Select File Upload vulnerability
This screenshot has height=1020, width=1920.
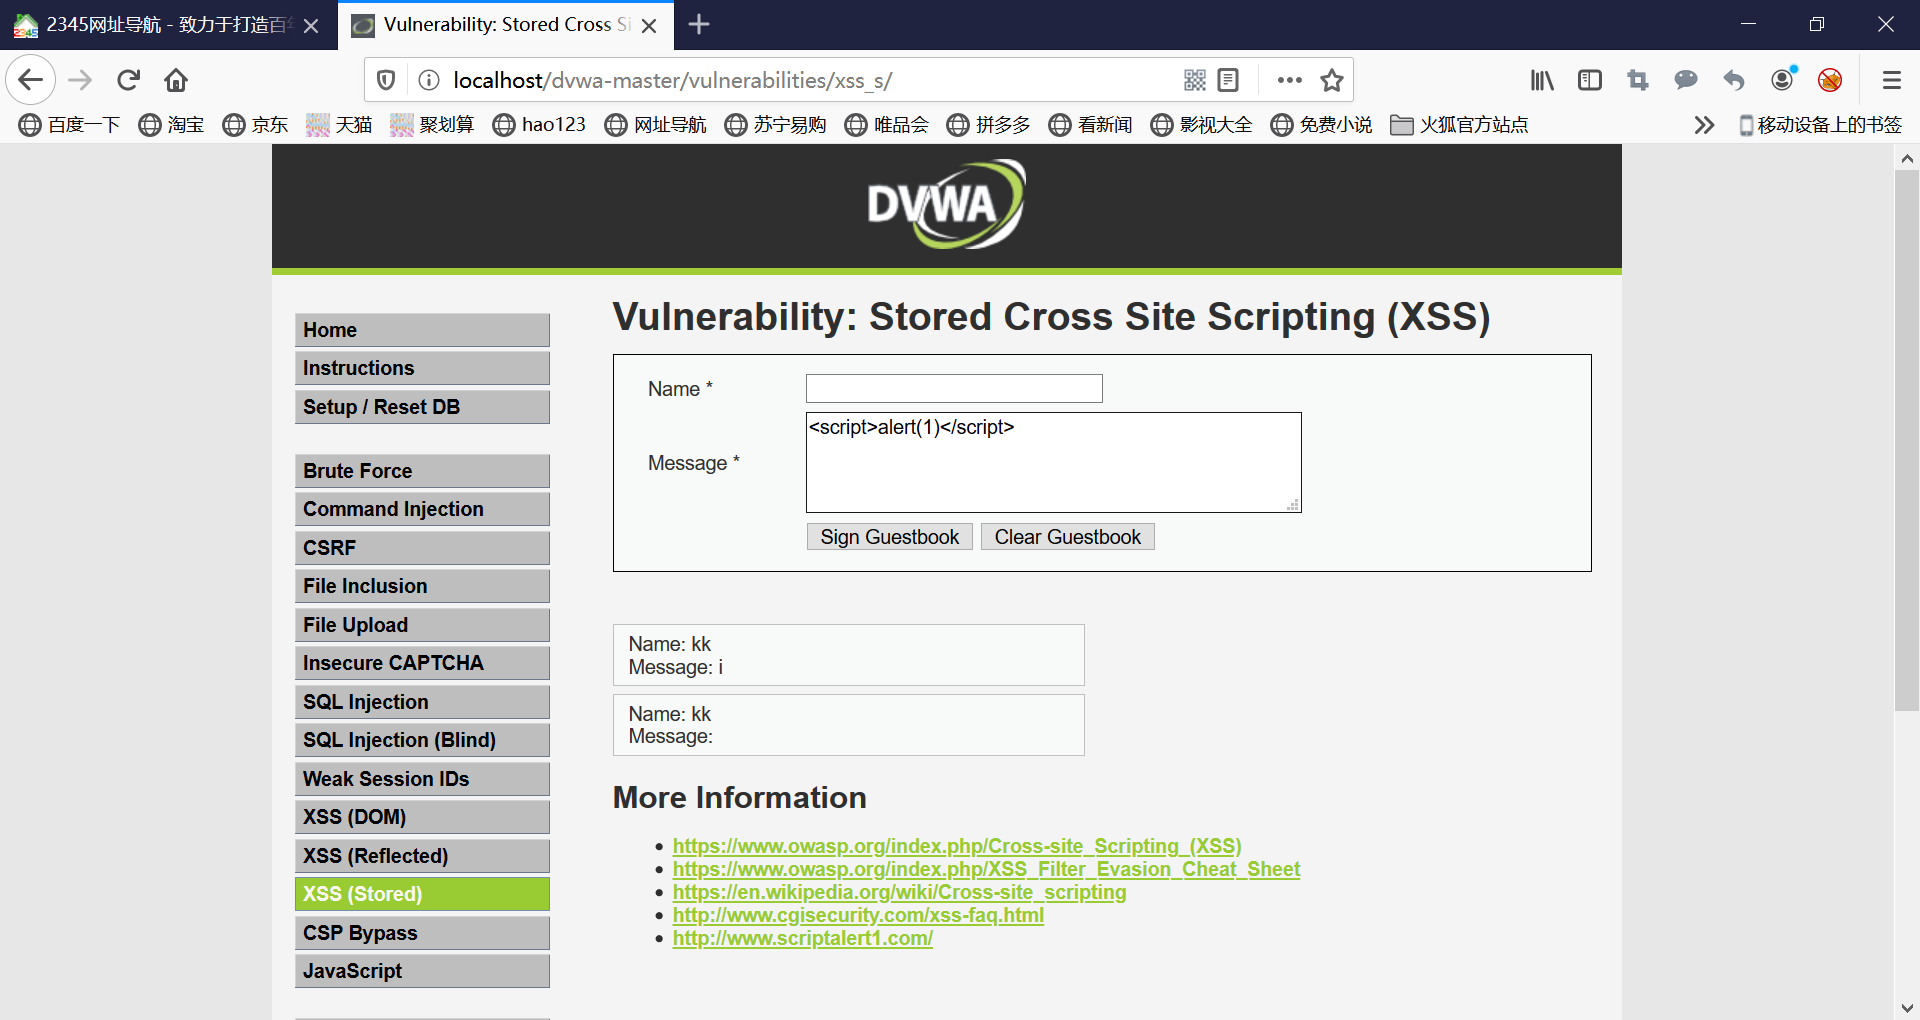click(422, 625)
